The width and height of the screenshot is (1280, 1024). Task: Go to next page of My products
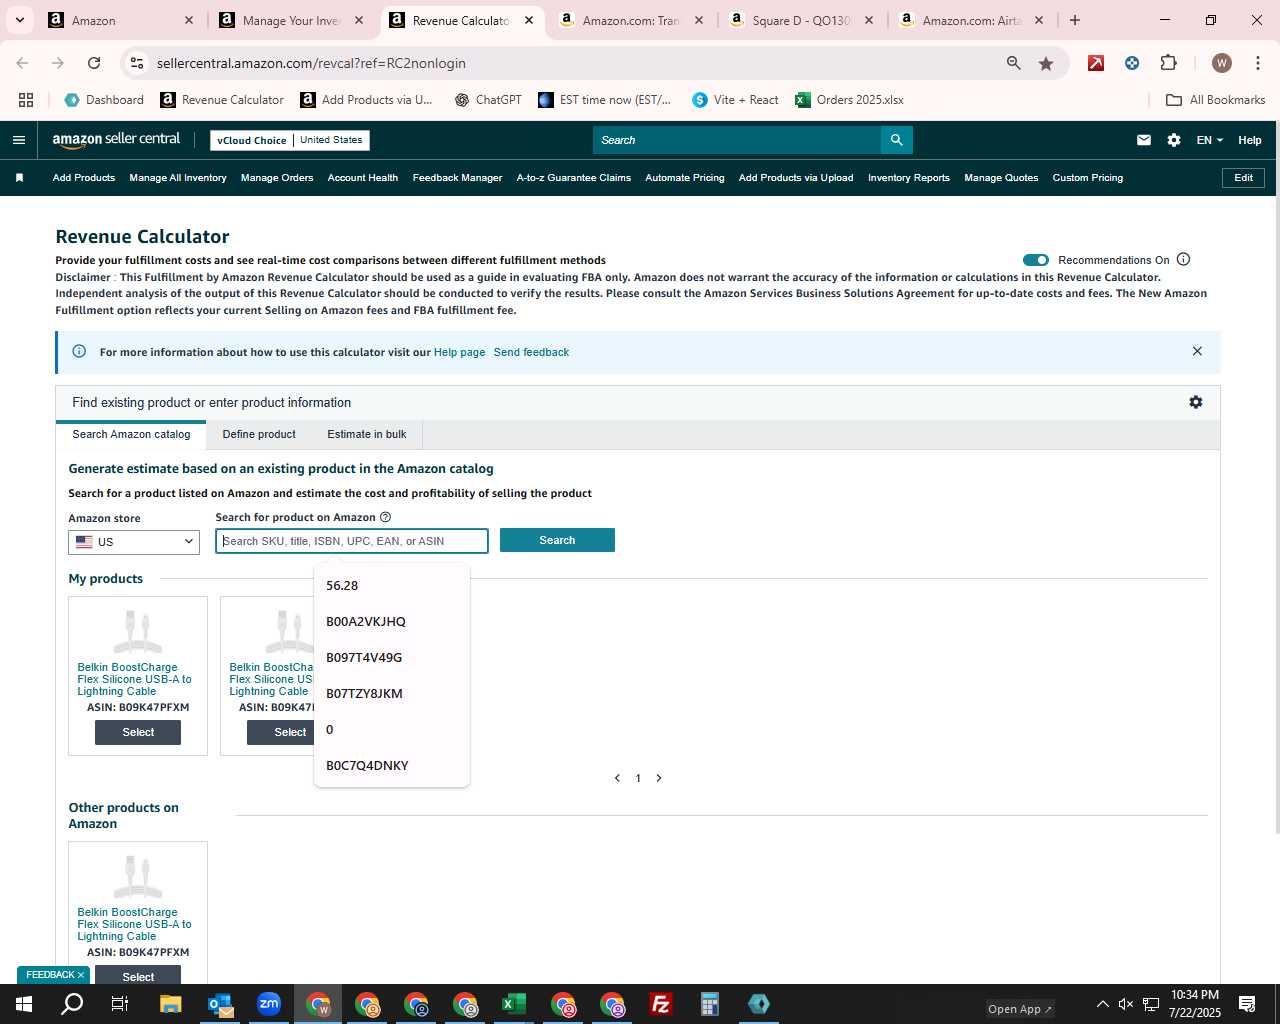pos(658,778)
